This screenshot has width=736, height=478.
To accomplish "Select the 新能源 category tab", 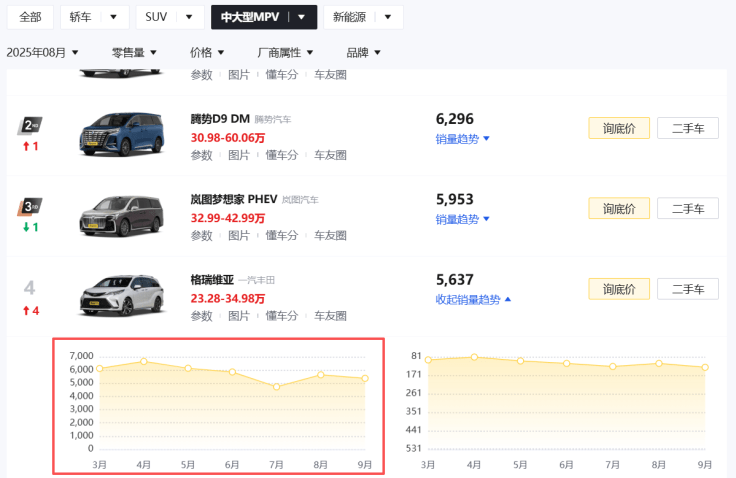I will pyautogui.click(x=349, y=17).
